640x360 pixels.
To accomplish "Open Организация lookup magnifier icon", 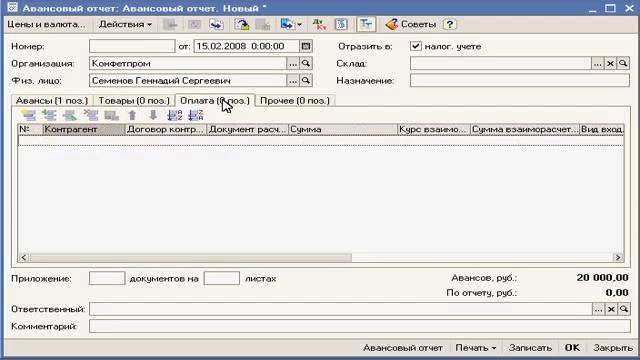I will 306,63.
